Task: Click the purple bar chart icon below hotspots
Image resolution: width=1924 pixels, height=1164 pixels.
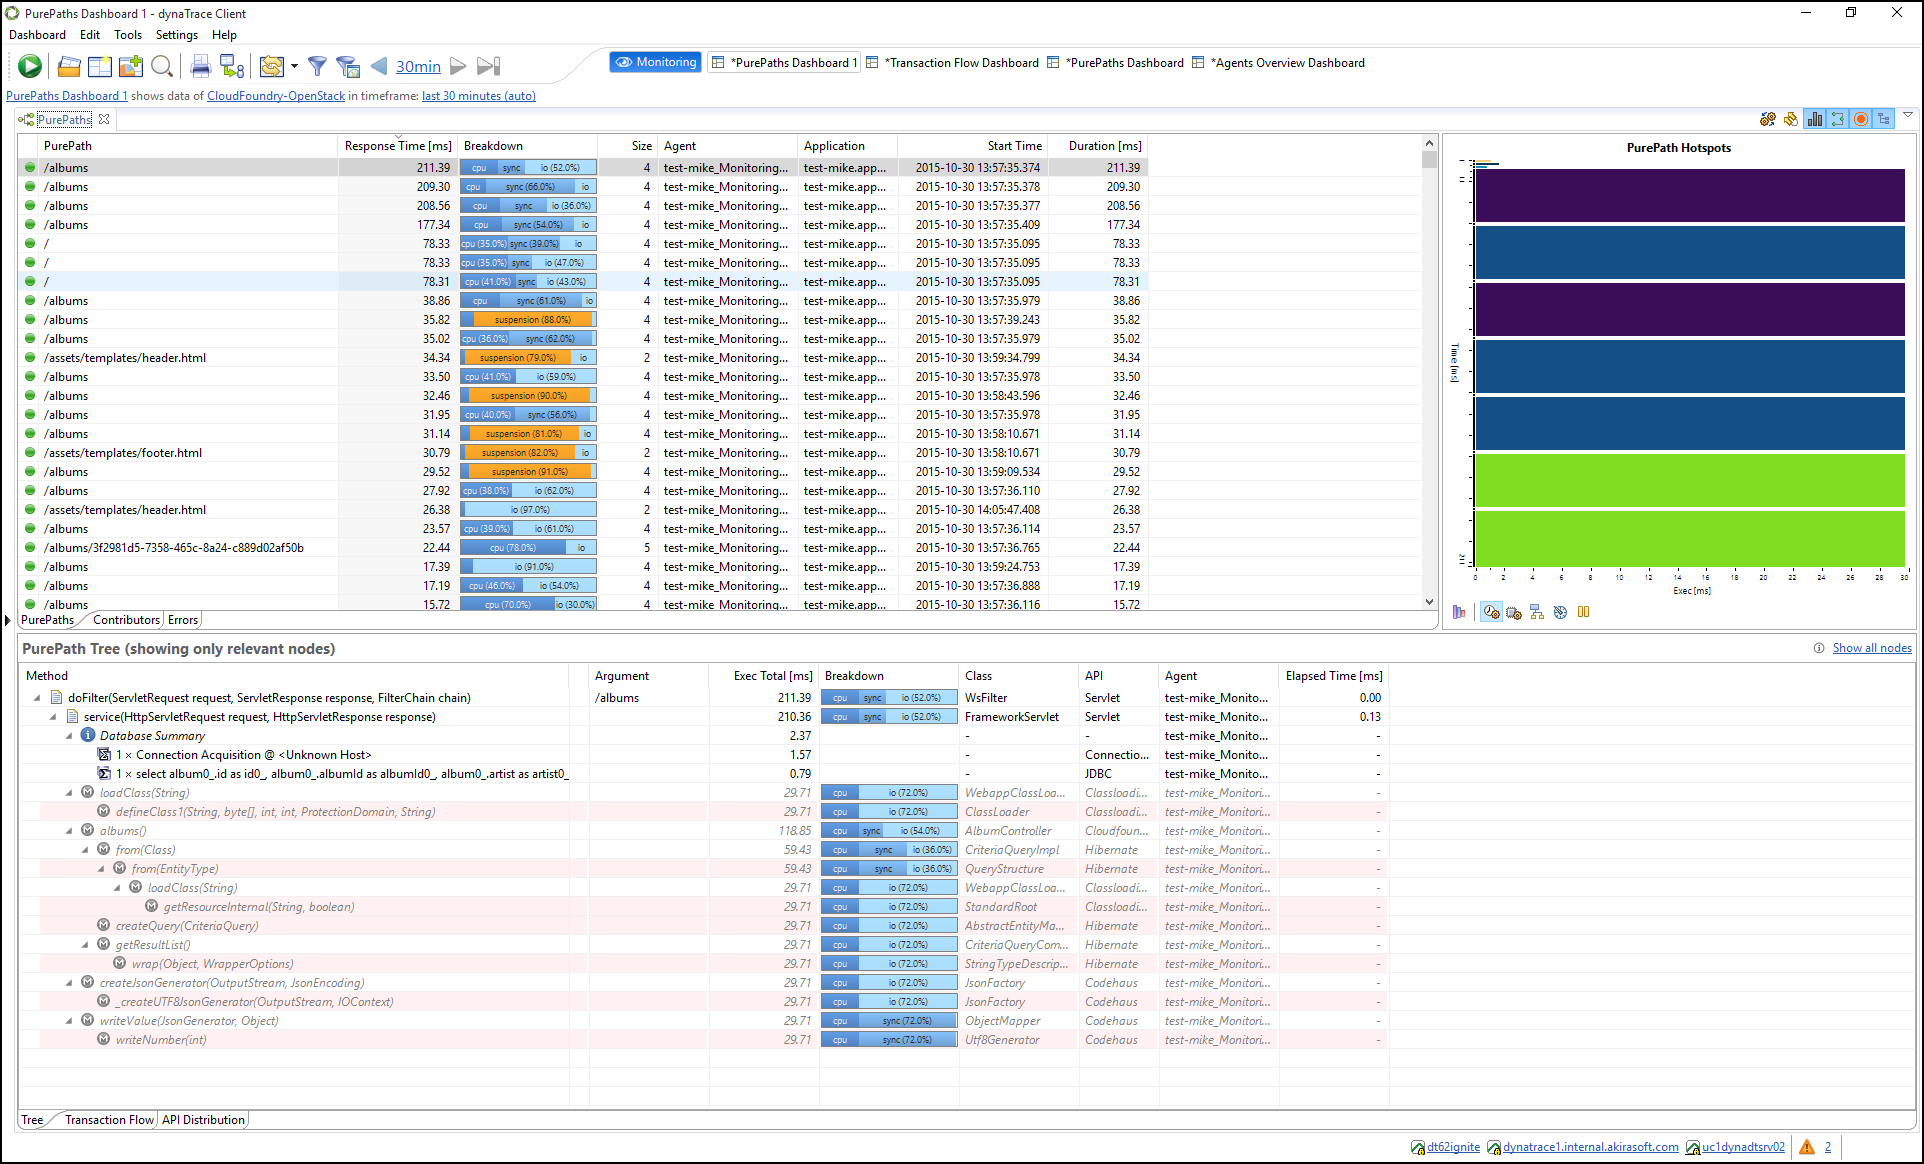Action: [x=1460, y=612]
